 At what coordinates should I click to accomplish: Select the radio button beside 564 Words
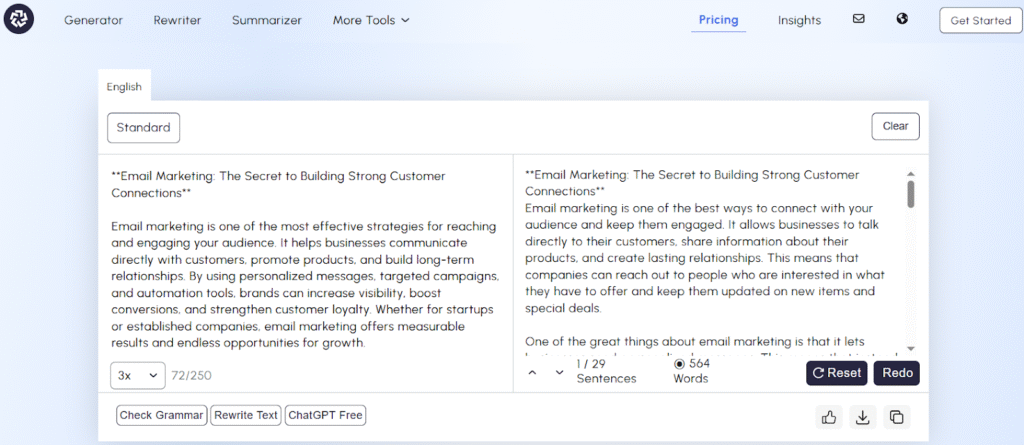point(680,364)
